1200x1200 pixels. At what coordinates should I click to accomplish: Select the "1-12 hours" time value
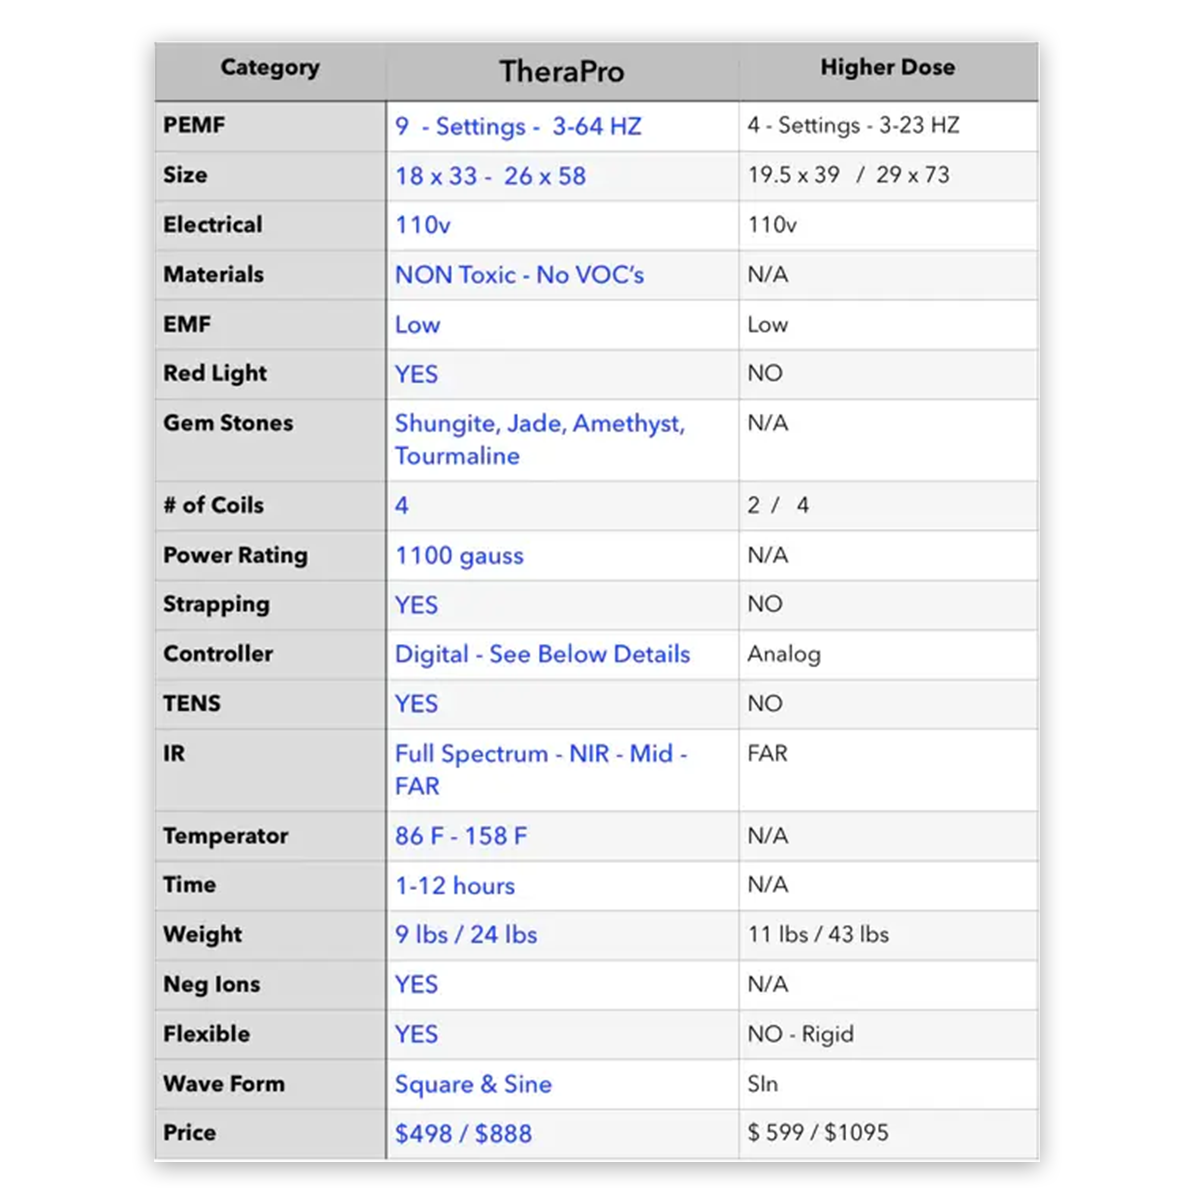(x=455, y=886)
